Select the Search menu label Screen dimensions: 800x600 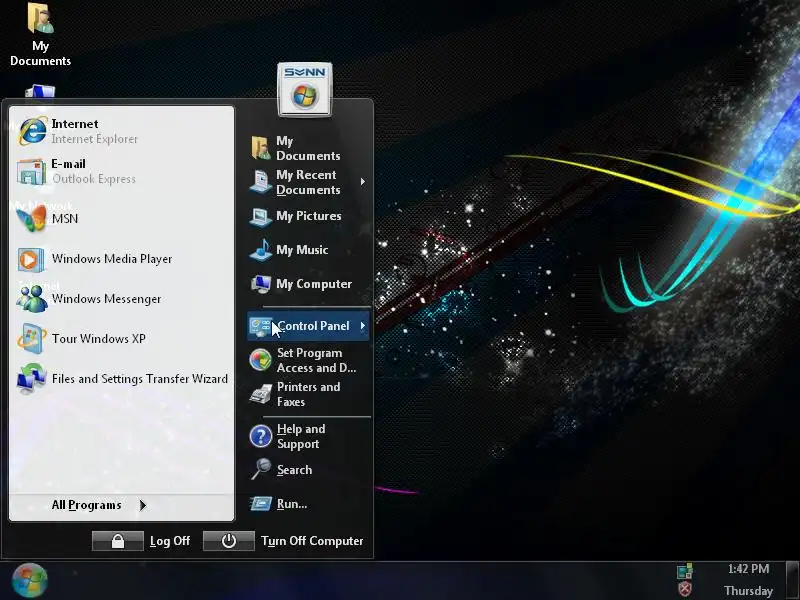click(294, 470)
